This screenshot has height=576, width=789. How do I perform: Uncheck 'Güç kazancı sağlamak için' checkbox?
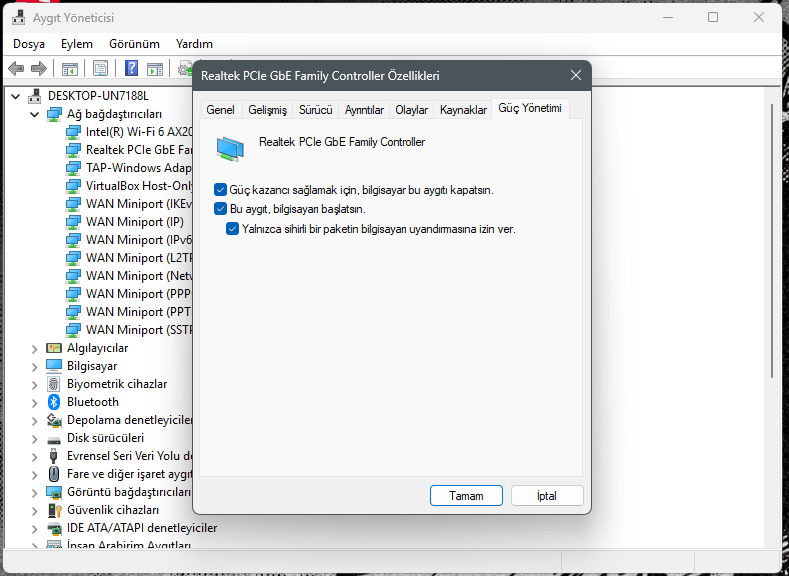tap(220, 190)
